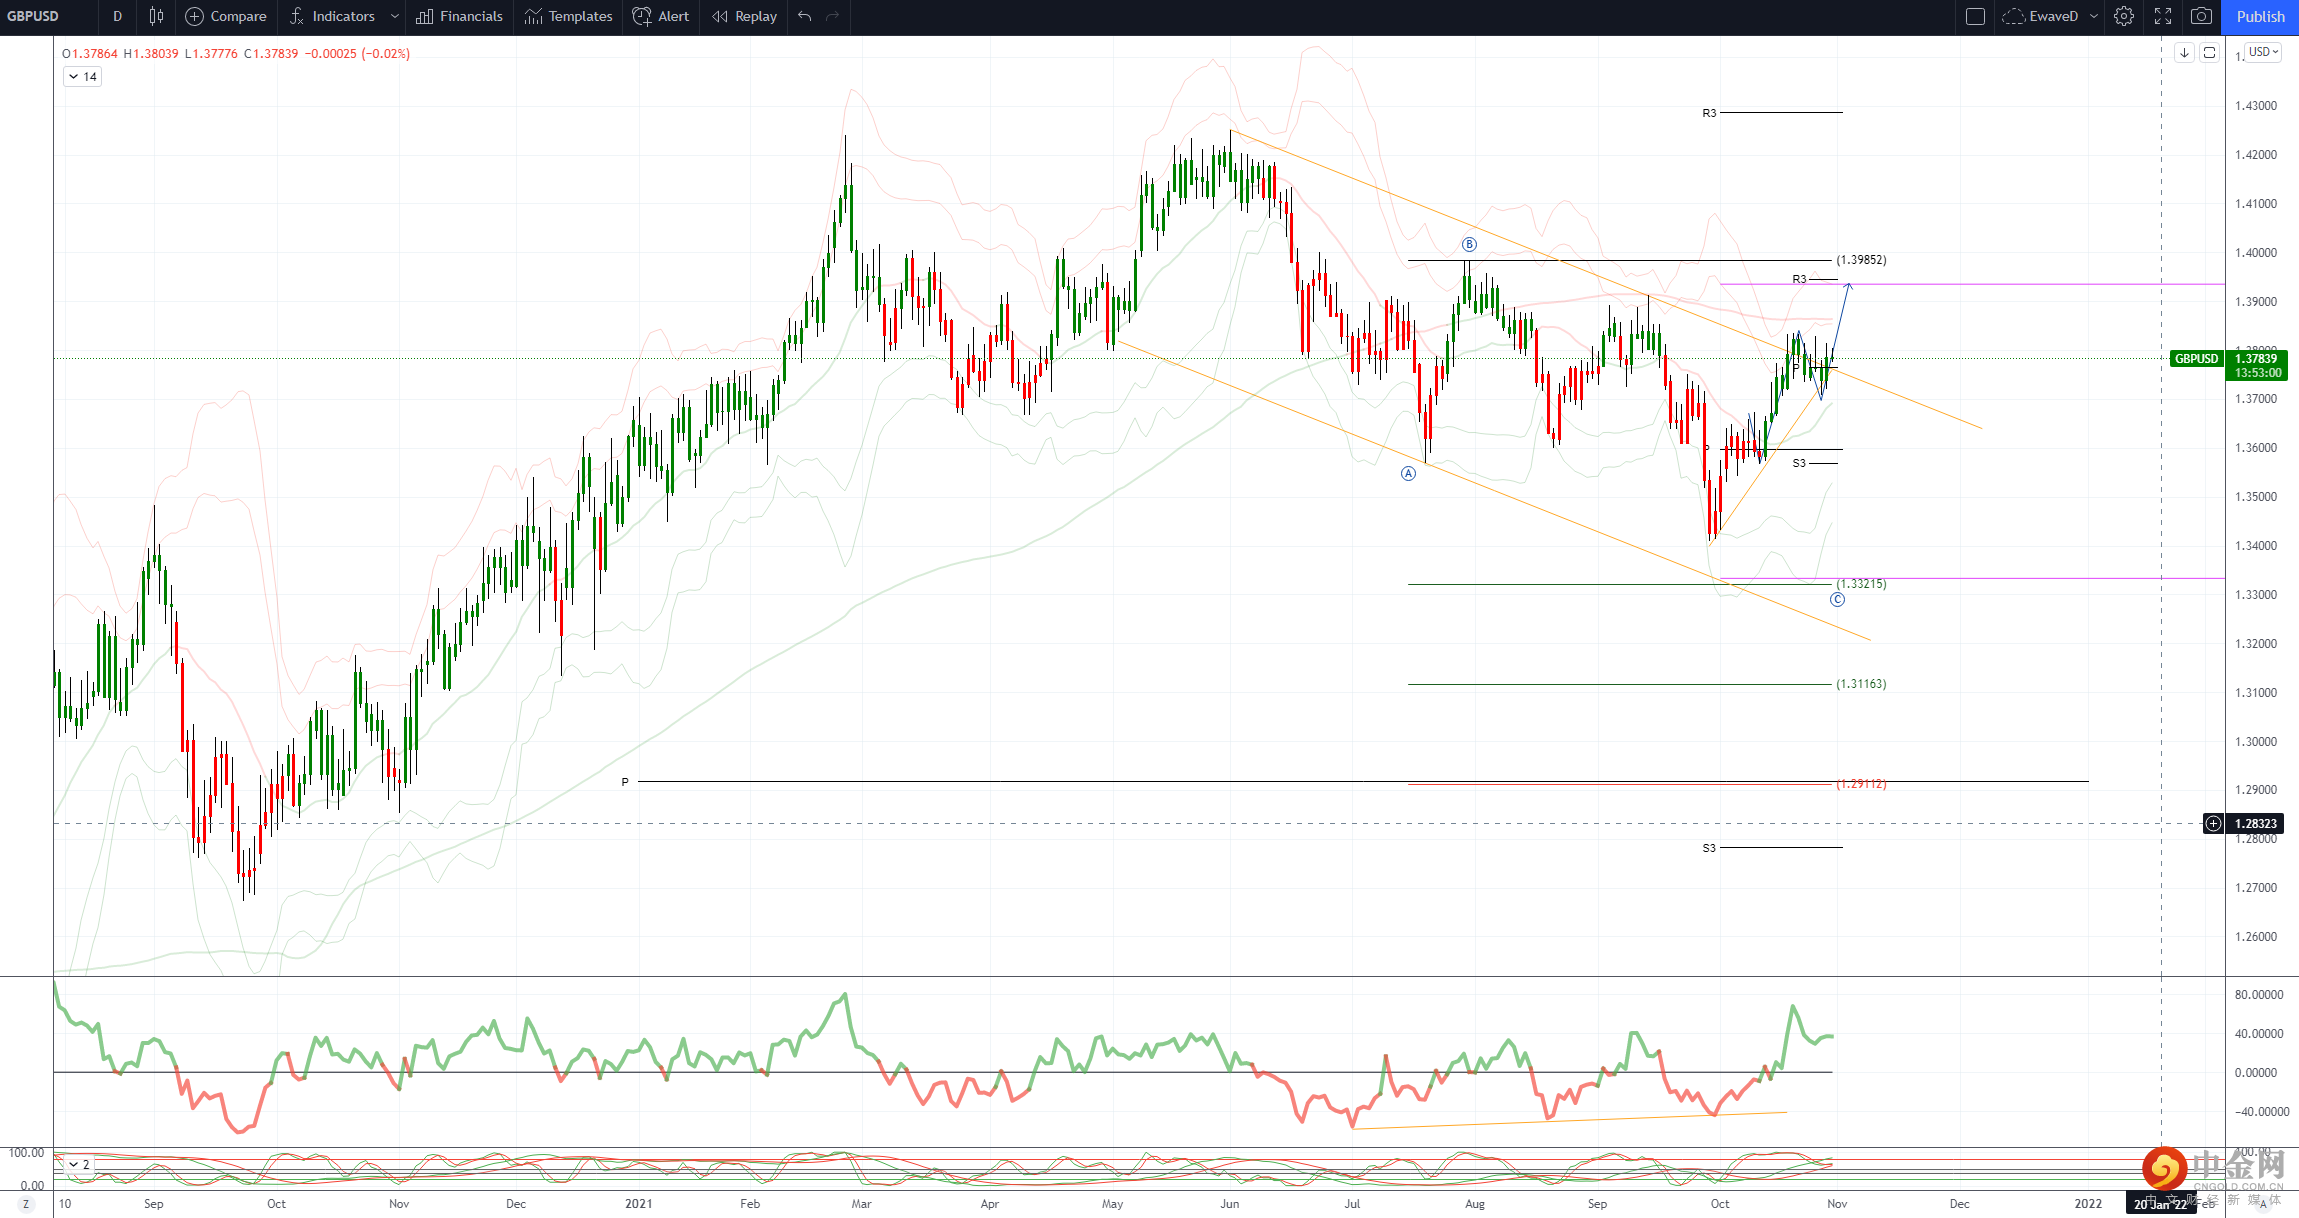
Task: Change the D timeframe interval
Action: (x=117, y=16)
